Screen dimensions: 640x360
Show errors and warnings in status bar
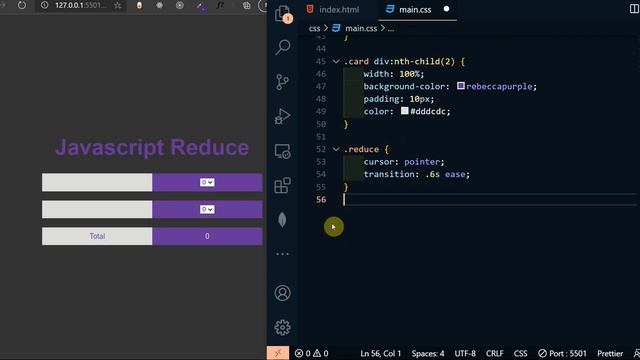tap(311, 353)
